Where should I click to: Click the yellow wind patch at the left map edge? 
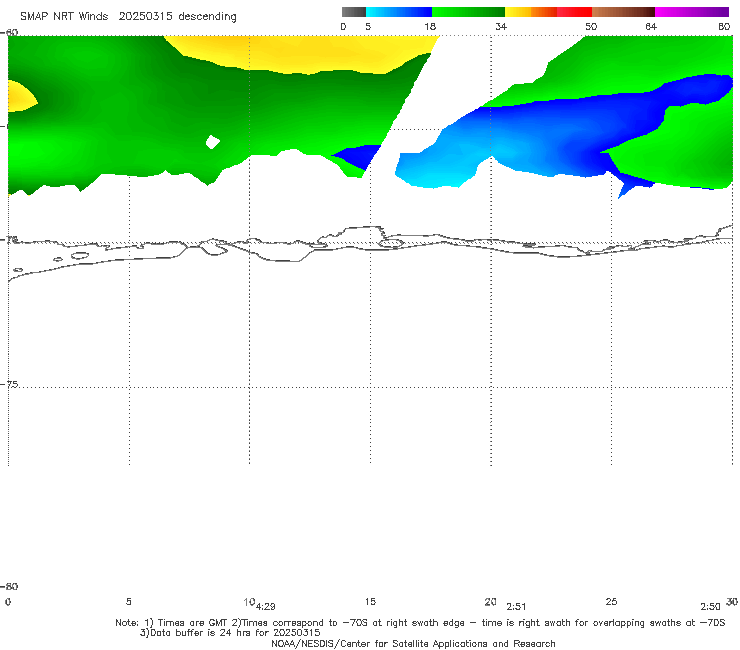pyautogui.click(x=20, y=97)
